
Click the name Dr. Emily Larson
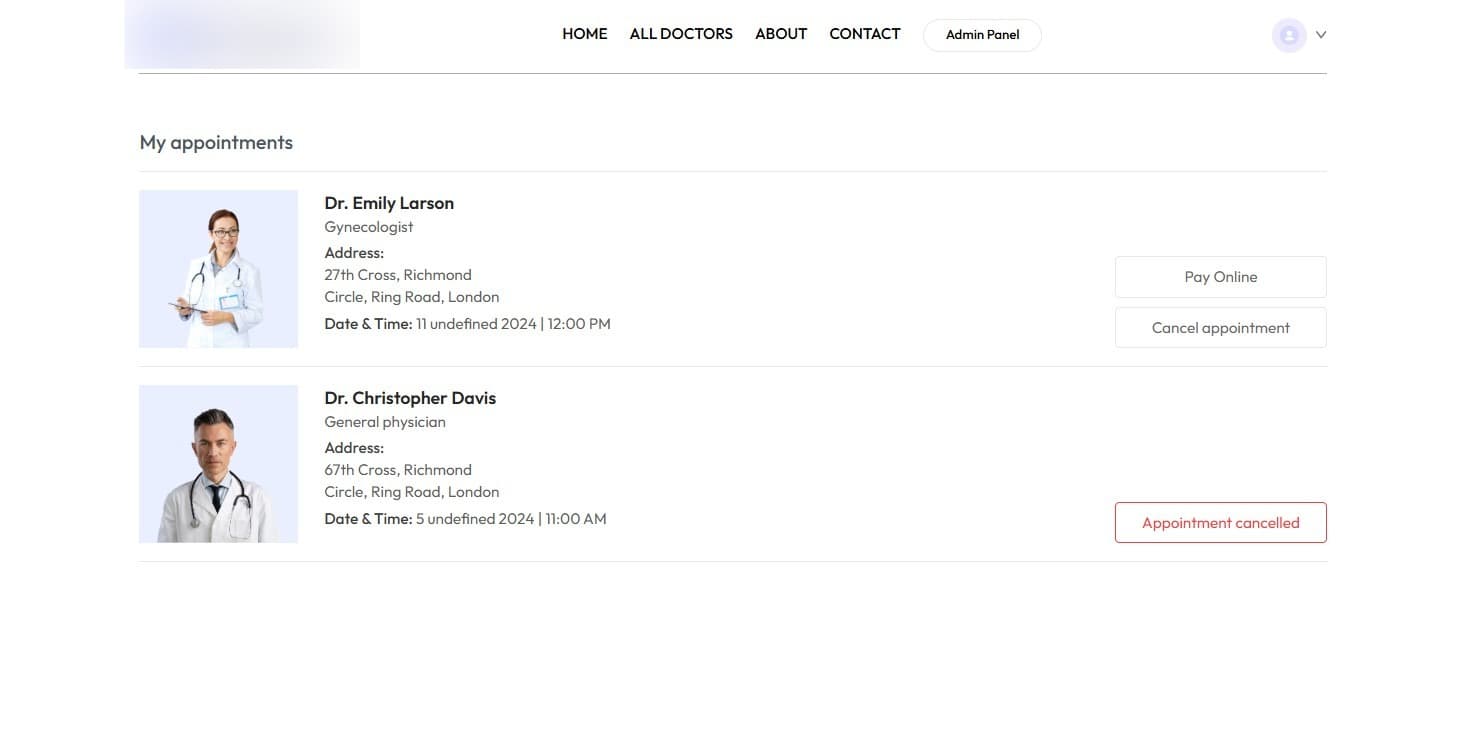tap(389, 203)
